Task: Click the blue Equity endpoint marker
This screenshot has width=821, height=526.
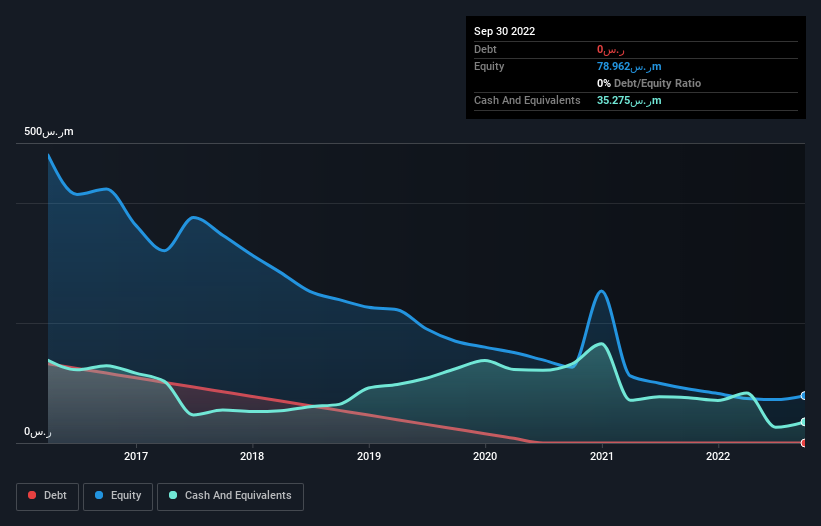Action: pyautogui.click(x=804, y=396)
